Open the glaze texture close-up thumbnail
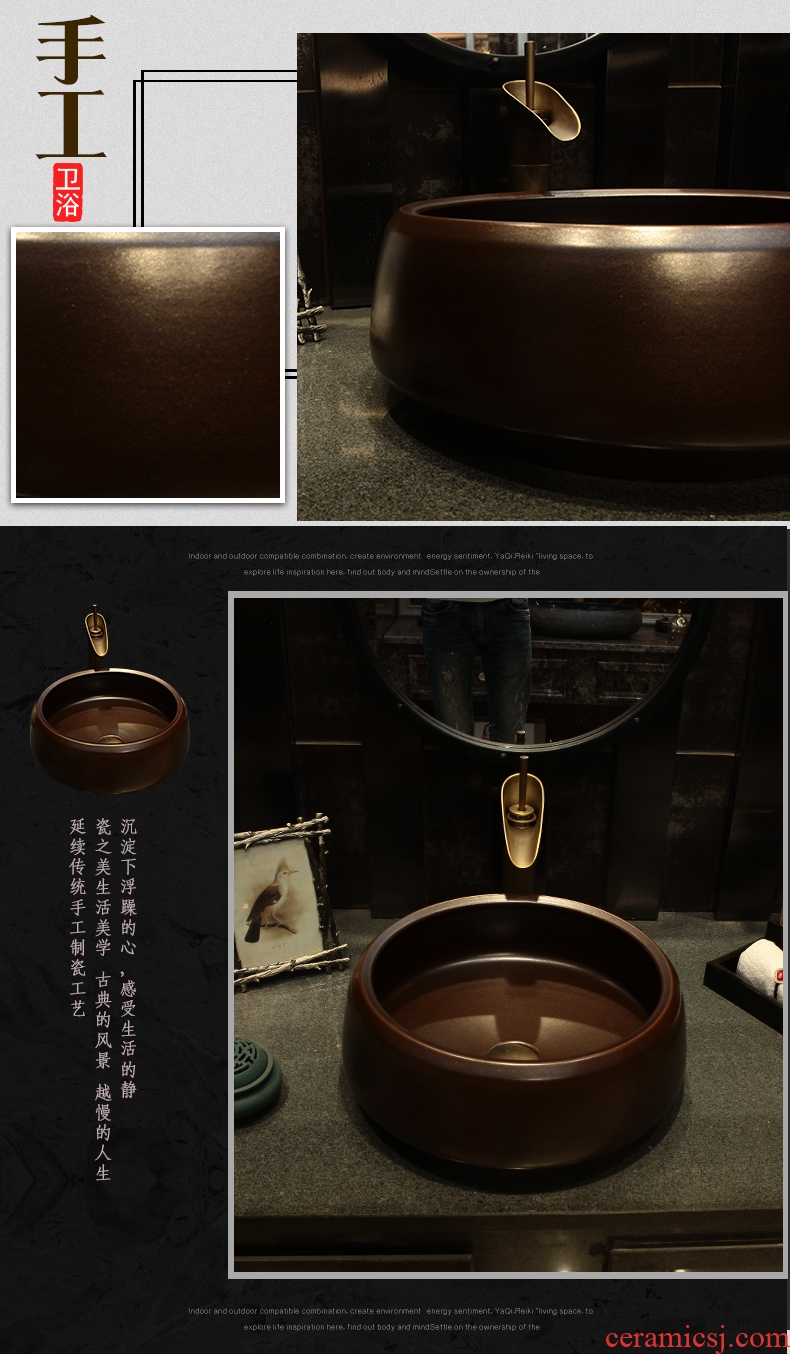790x1354 pixels. pyautogui.click(x=148, y=365)
